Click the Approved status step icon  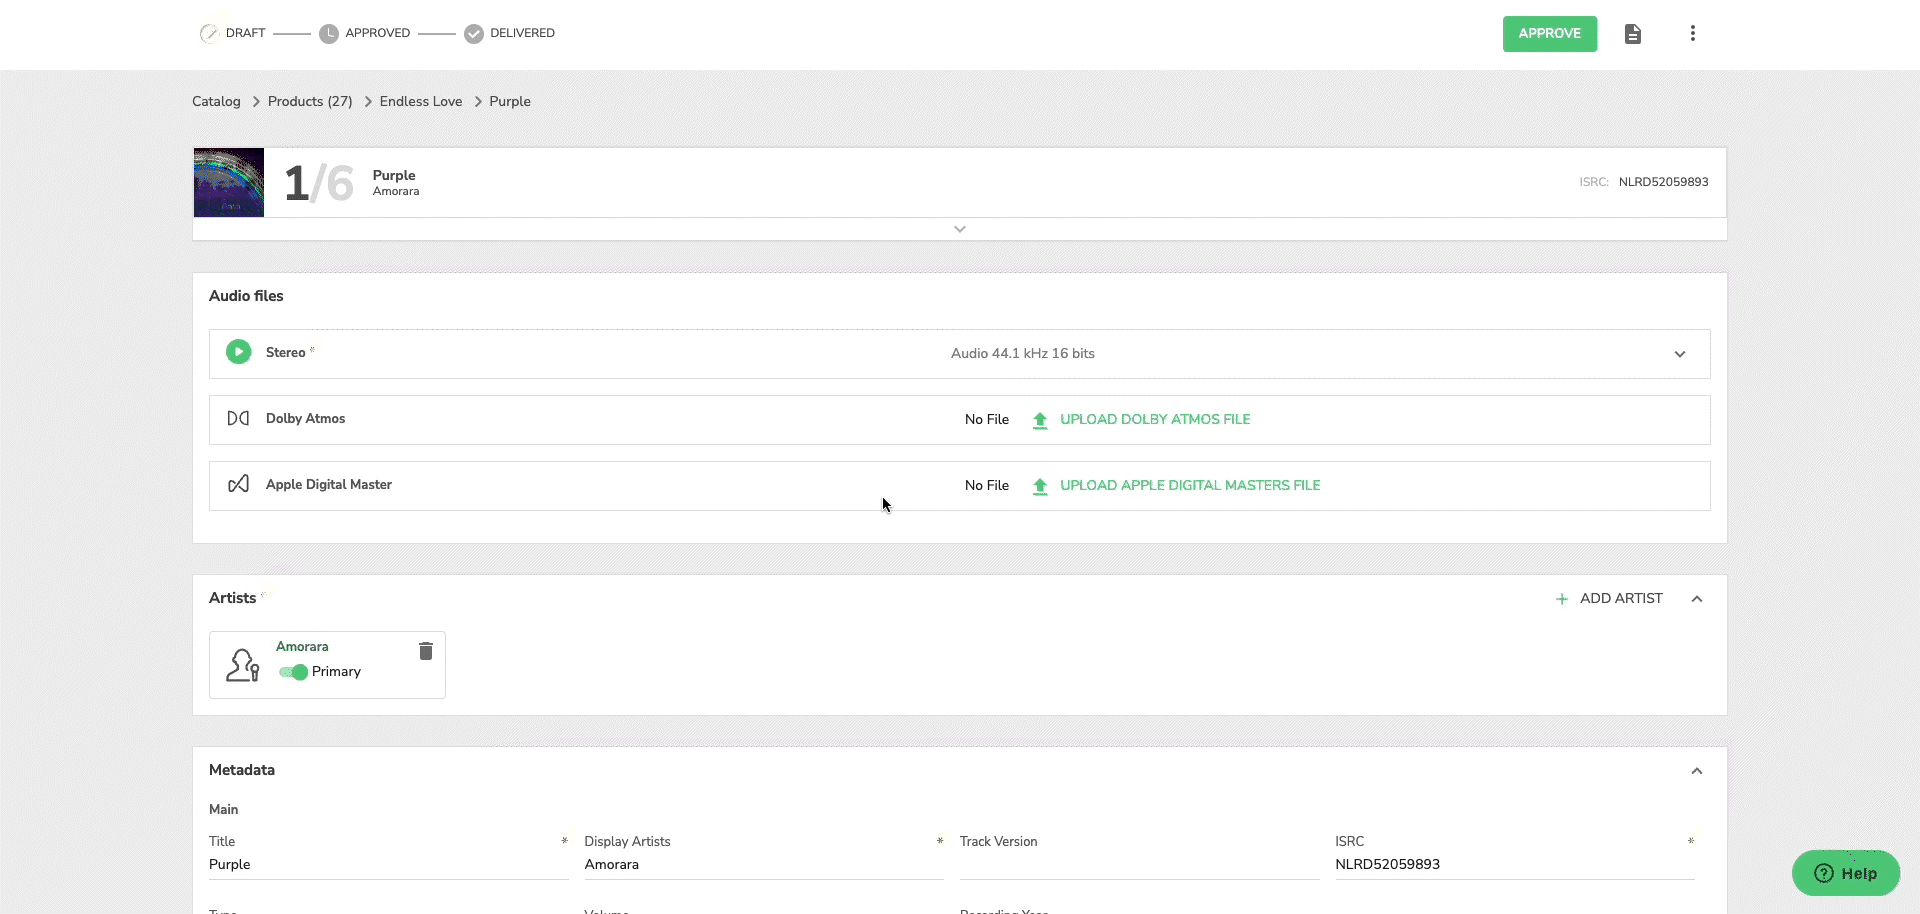pyautogui.click(x=329, y=34)
